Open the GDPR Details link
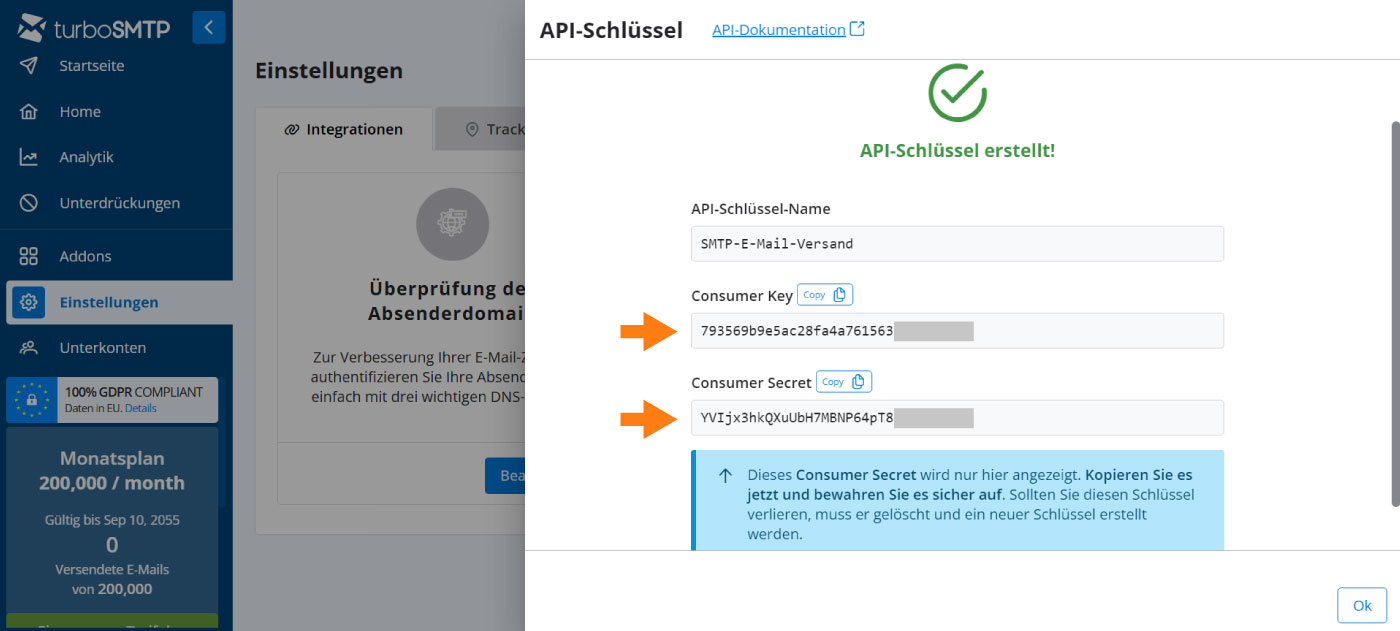 [141, 408]
